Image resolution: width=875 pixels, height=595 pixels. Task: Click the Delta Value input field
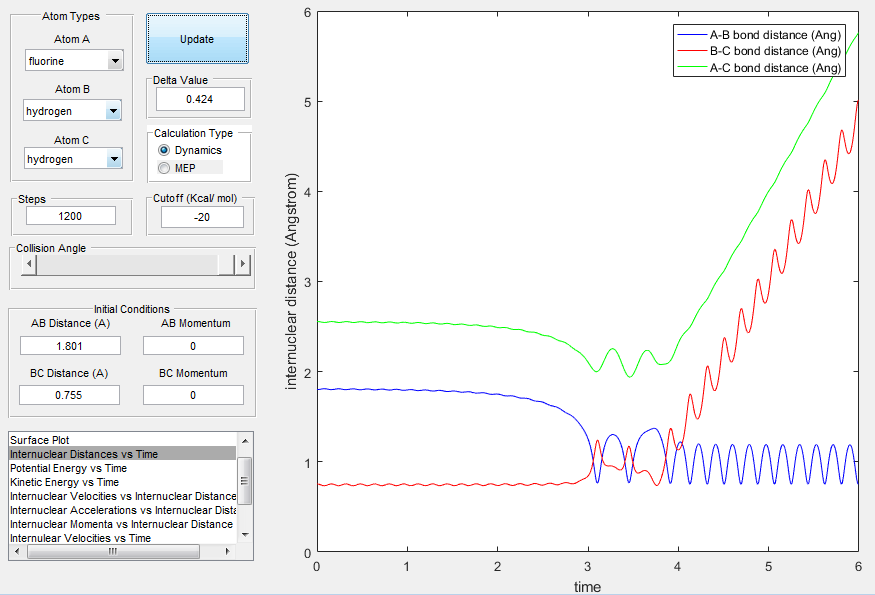click(x=200, y=99)
